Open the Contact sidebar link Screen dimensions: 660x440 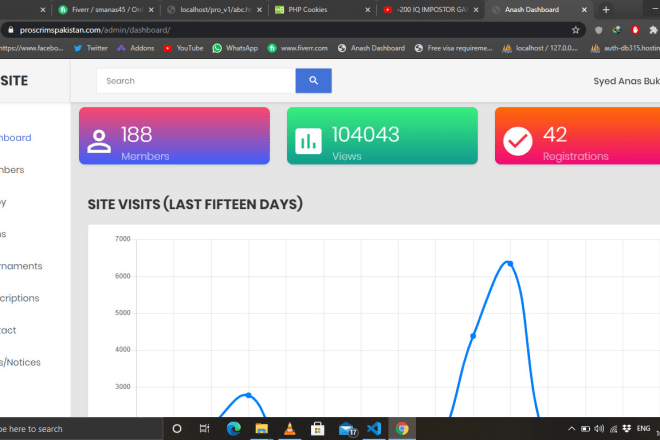click(8, 330)
